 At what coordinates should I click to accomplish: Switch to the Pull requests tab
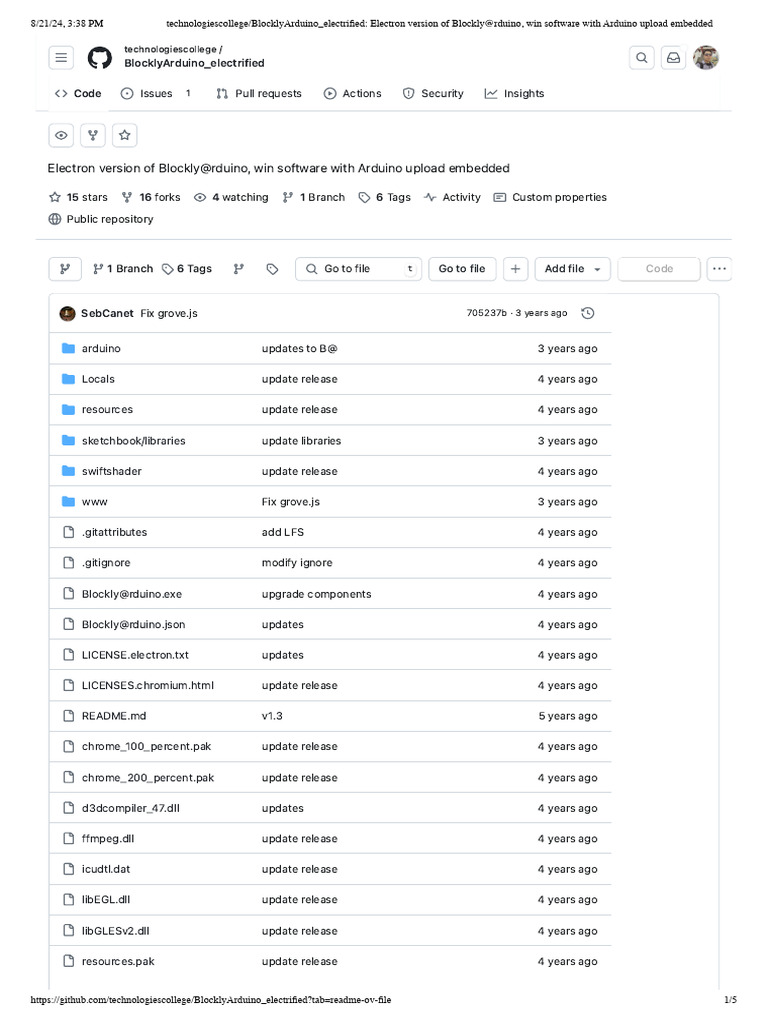pos(258,93)
